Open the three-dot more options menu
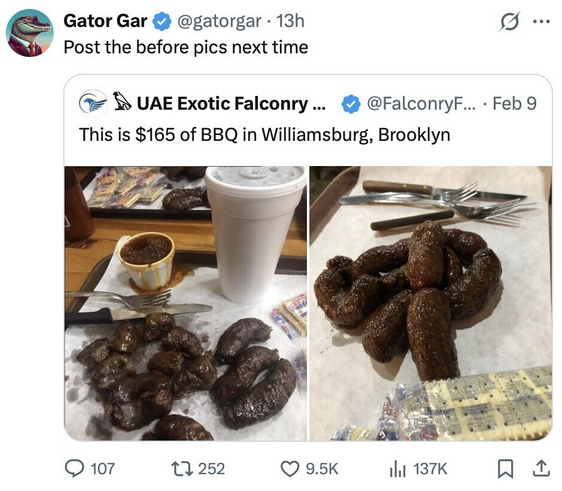562x491 pixels. [541, 22]
